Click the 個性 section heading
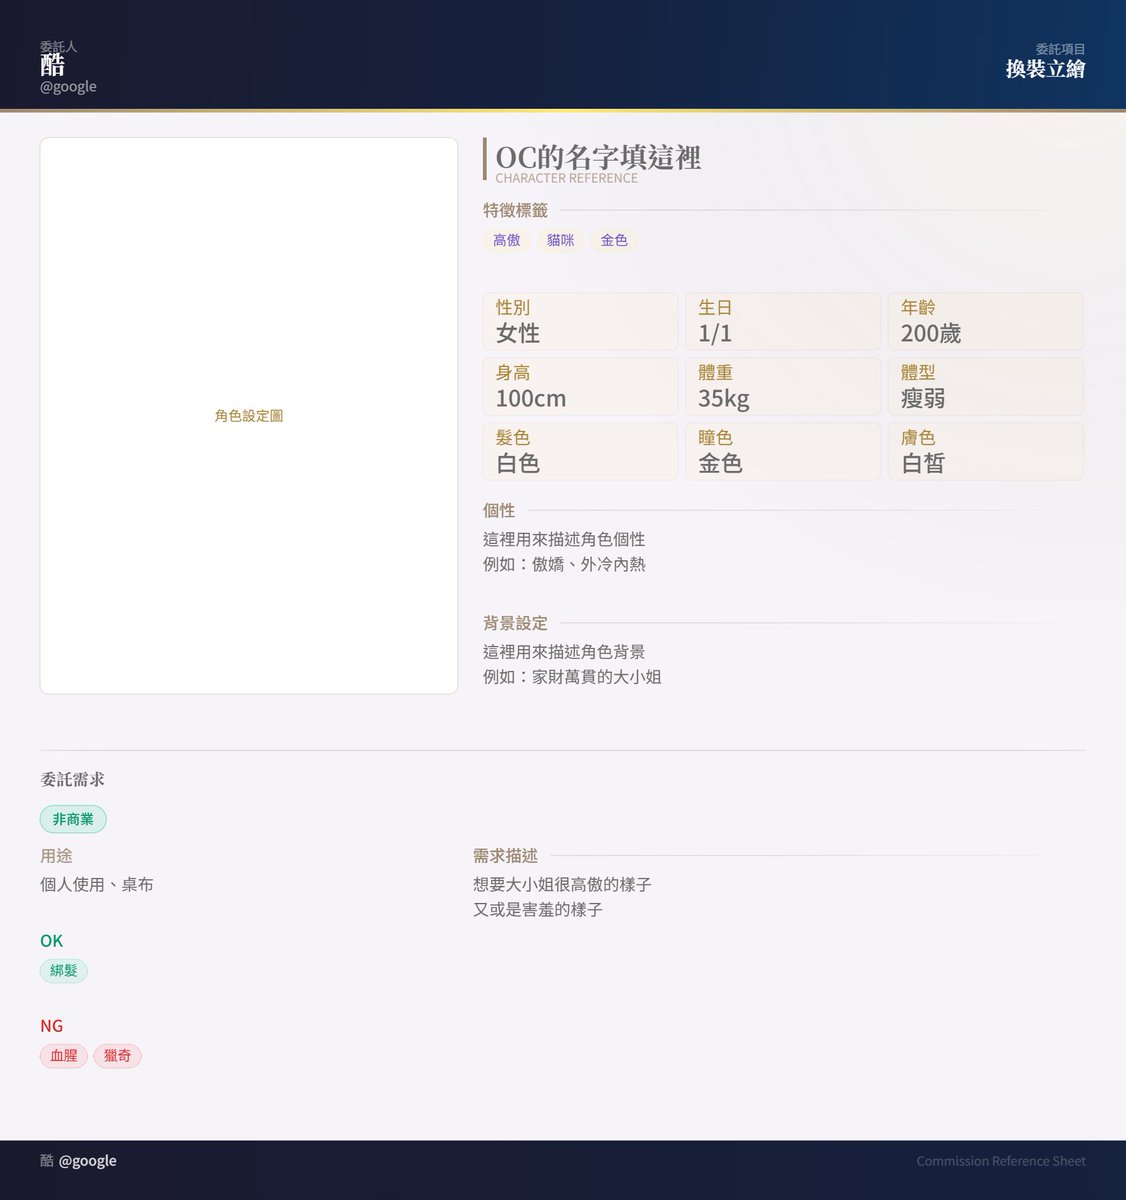 [499, 511]
